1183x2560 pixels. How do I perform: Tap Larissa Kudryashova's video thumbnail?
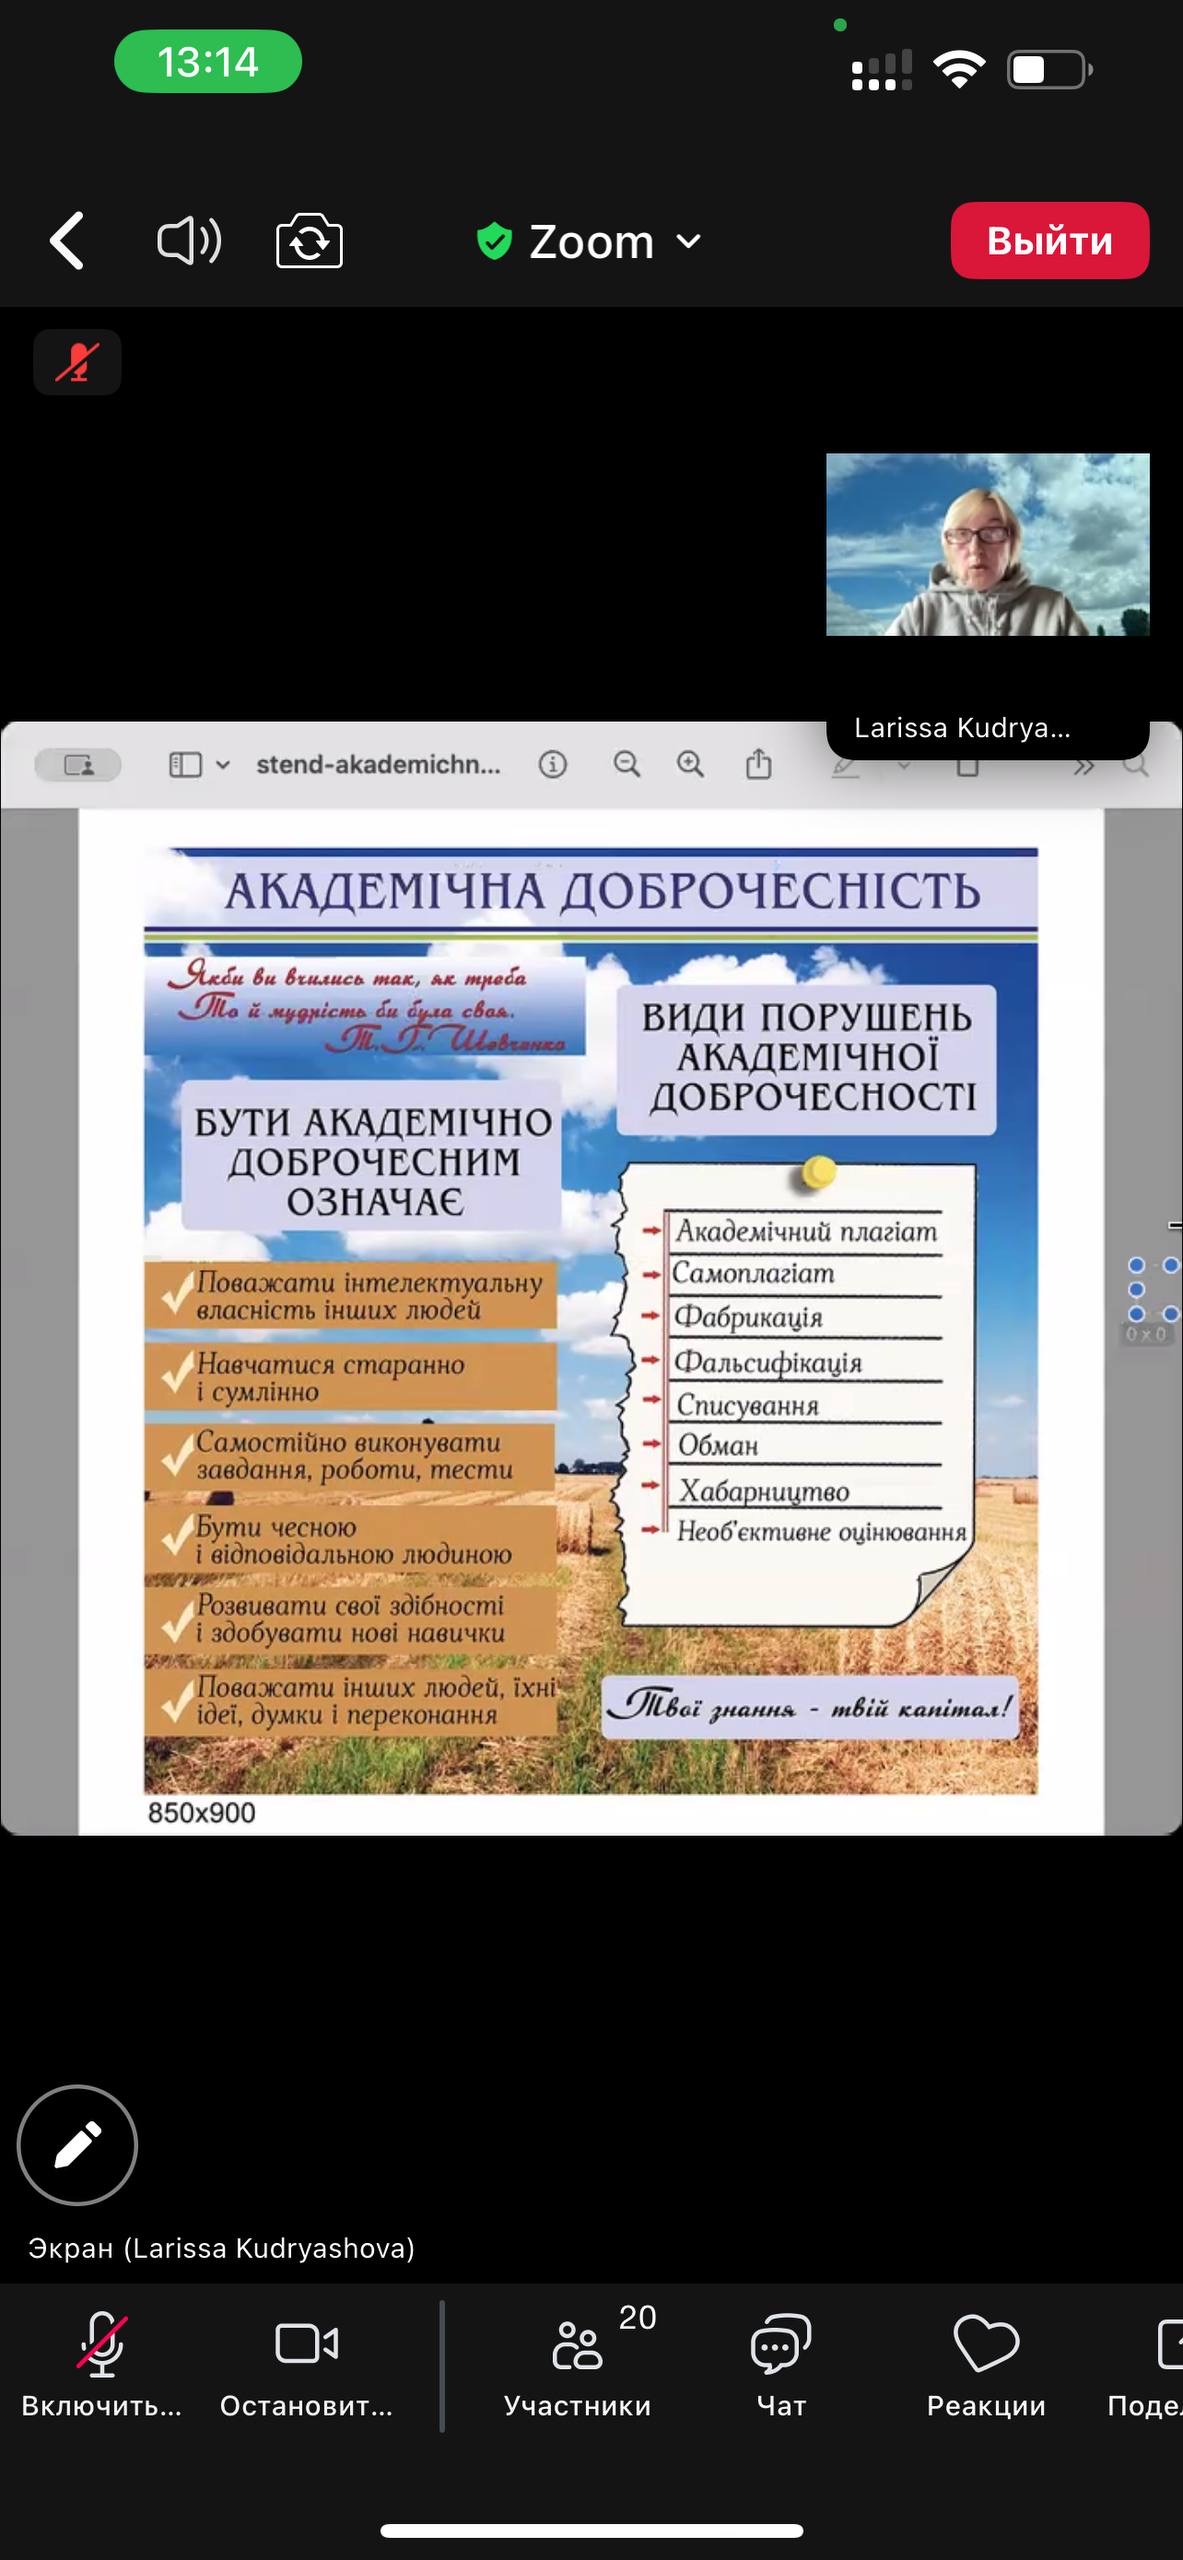pyautogui.click(x=987, y=544)
